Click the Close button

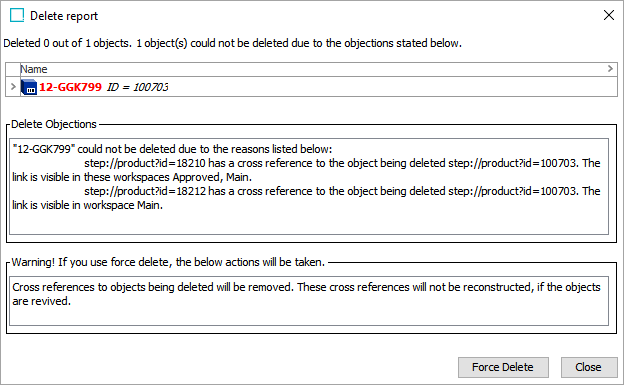[x=589, y=367]
